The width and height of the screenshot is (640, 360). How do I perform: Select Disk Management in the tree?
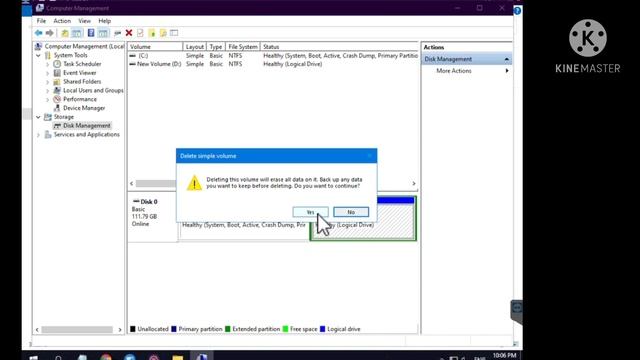(x=87, y=126)
